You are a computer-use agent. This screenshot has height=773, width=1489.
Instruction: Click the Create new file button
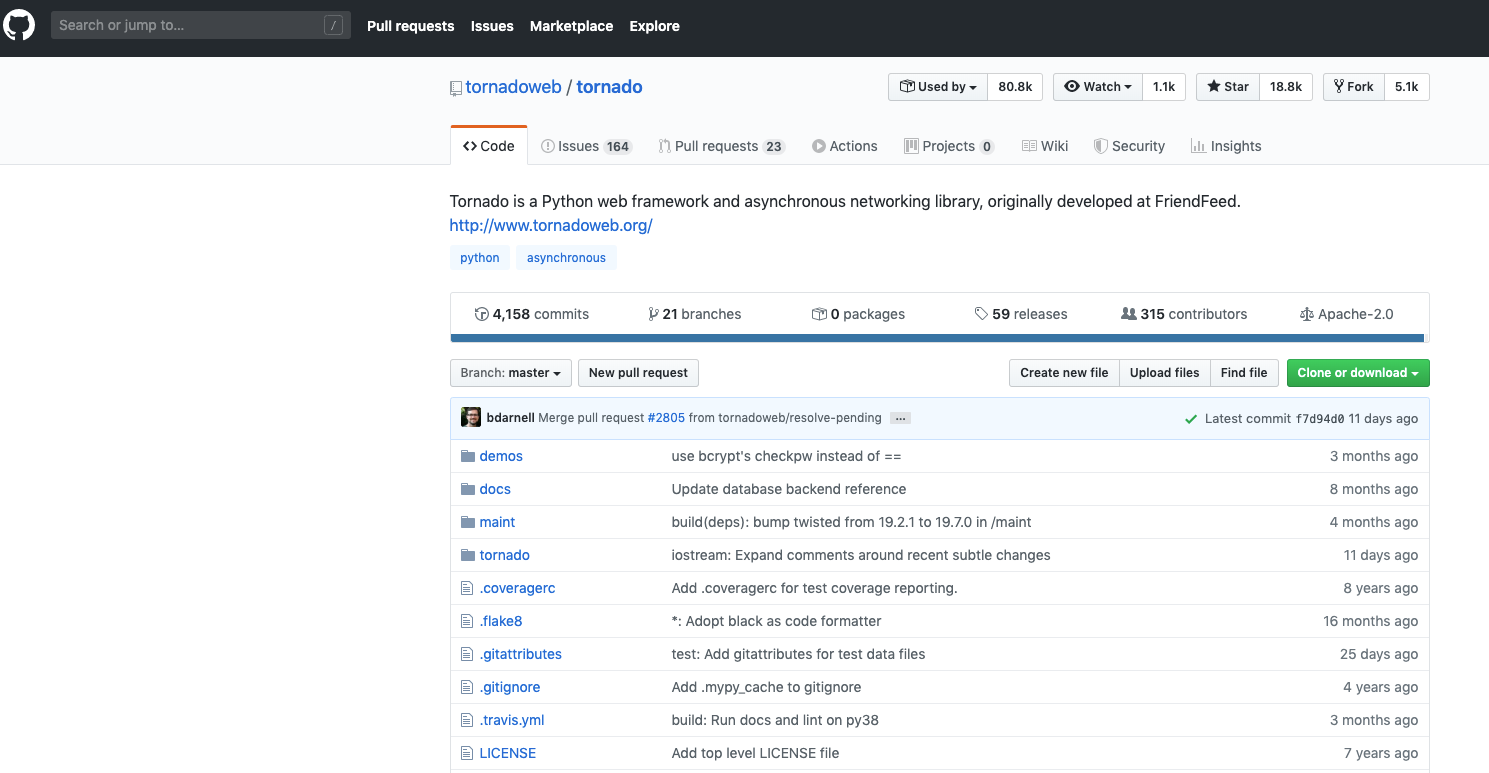(1064, 373)
